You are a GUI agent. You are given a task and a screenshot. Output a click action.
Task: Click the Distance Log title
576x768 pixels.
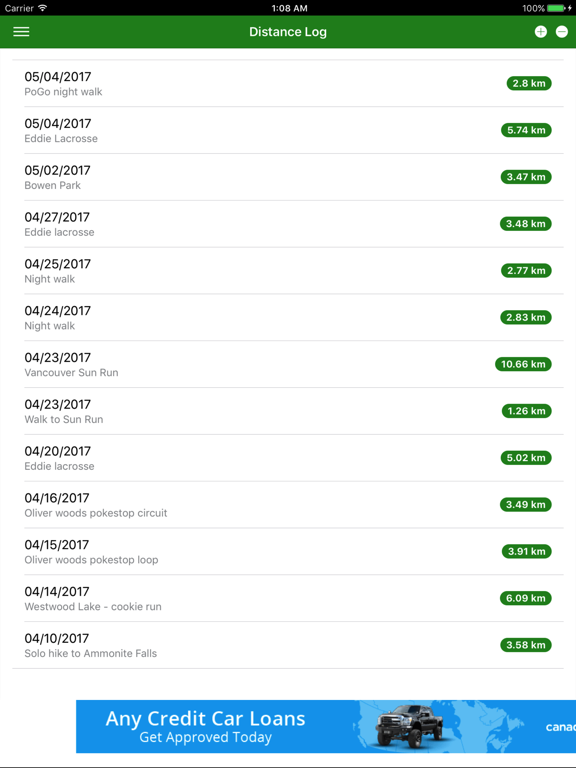(288, 32)
